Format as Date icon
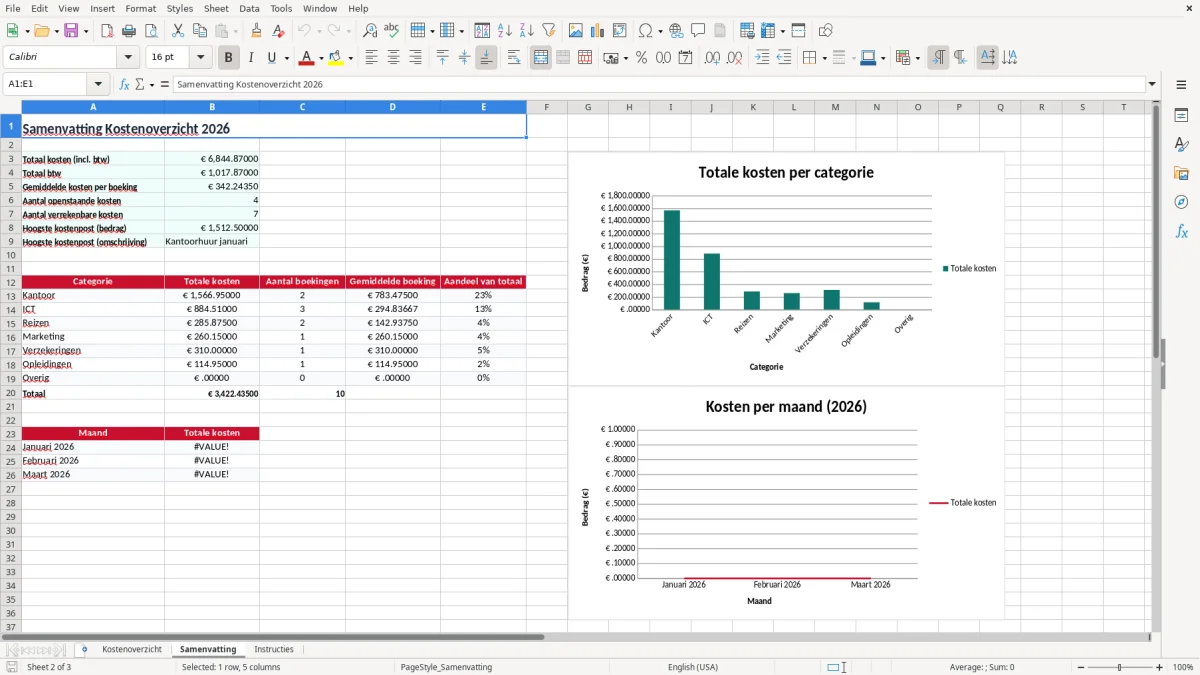Screen dimensions: 1200x675 point(686,58)
